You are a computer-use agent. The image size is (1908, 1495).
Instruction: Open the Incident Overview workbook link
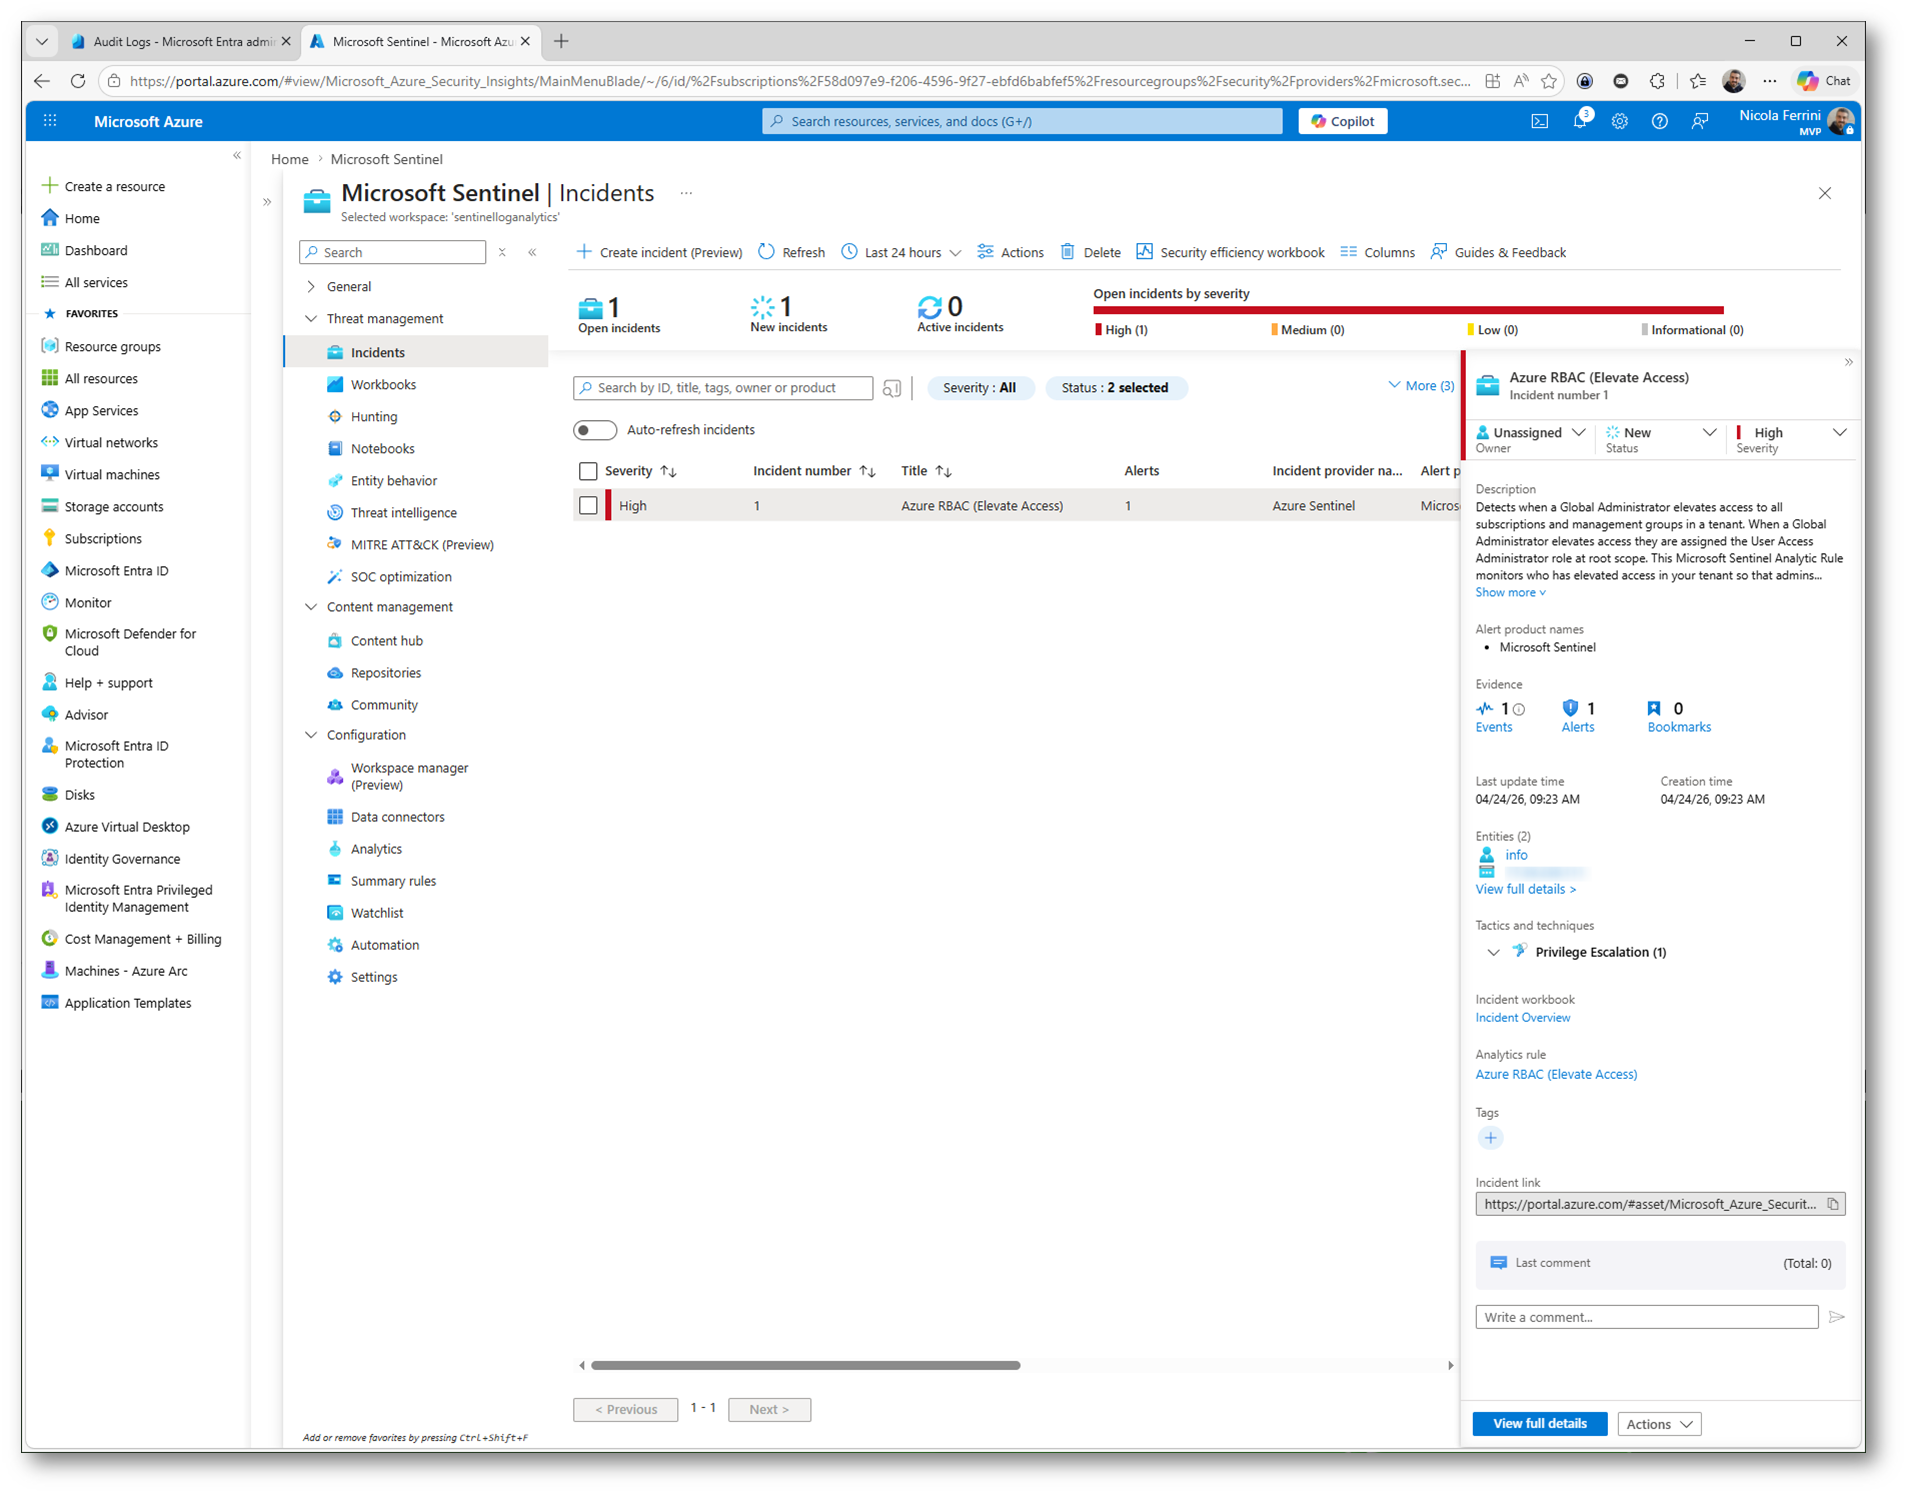click(1522, 1018)
